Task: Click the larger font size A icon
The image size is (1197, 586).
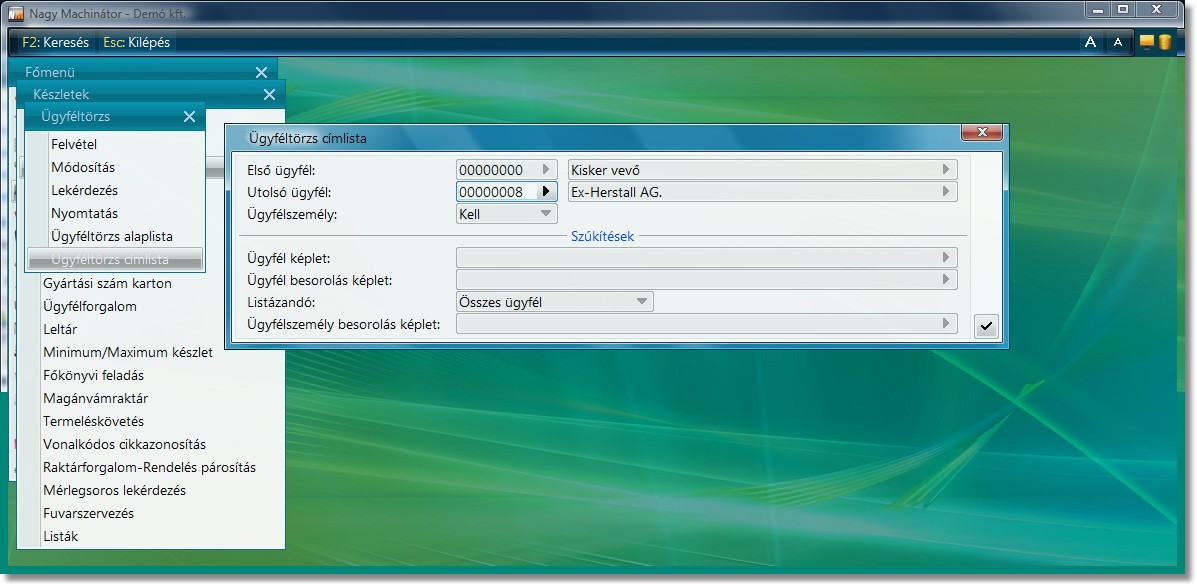Action: click(x=1090, y=42)
